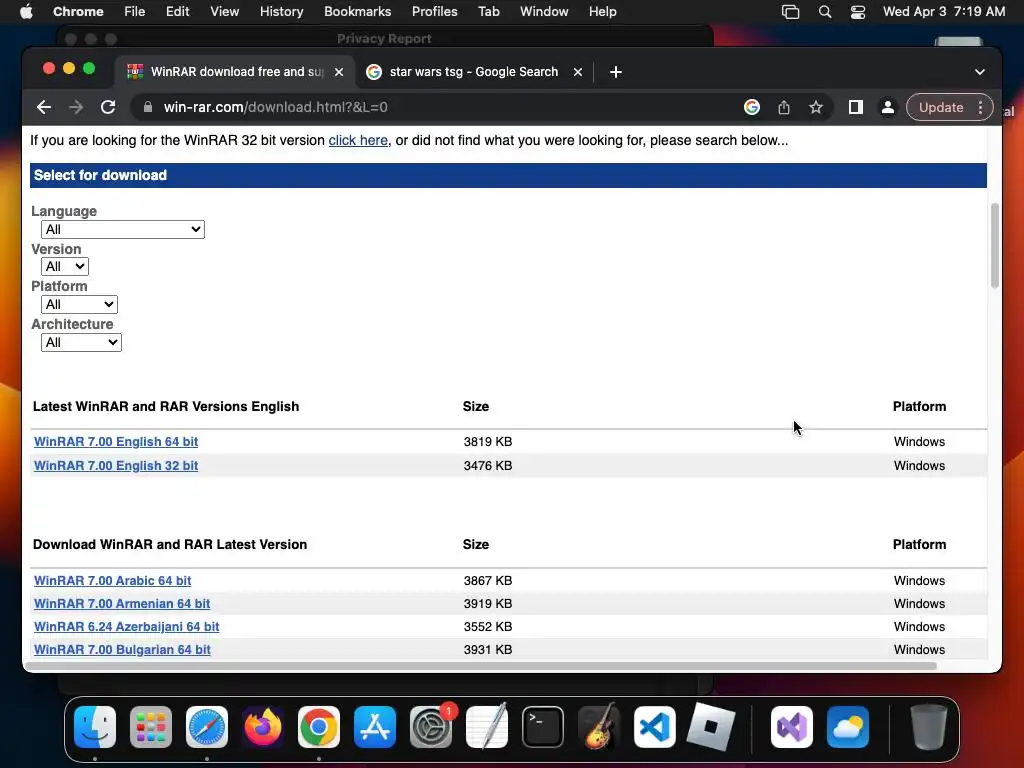Open Stage Manager menu bar icon
Viewport: 1024px width, 768px height.
click(790, 12)
